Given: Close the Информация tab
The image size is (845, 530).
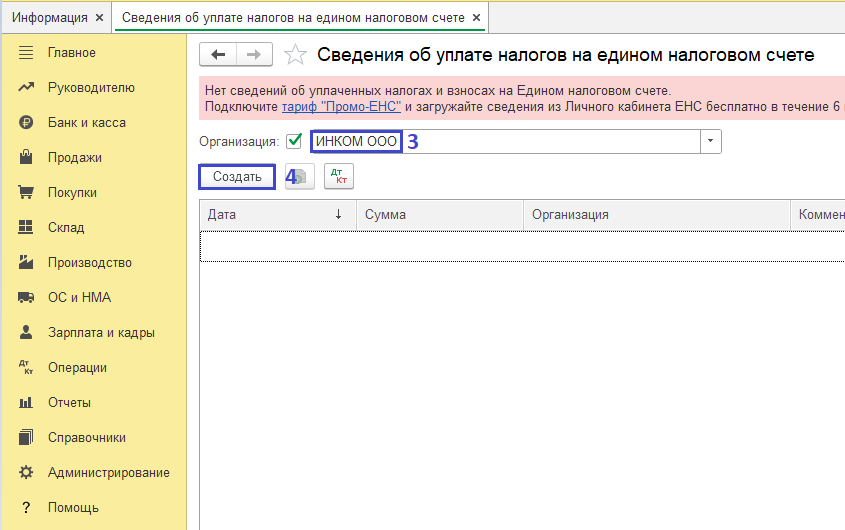Looking at the screenshot, I should [100, 18].
